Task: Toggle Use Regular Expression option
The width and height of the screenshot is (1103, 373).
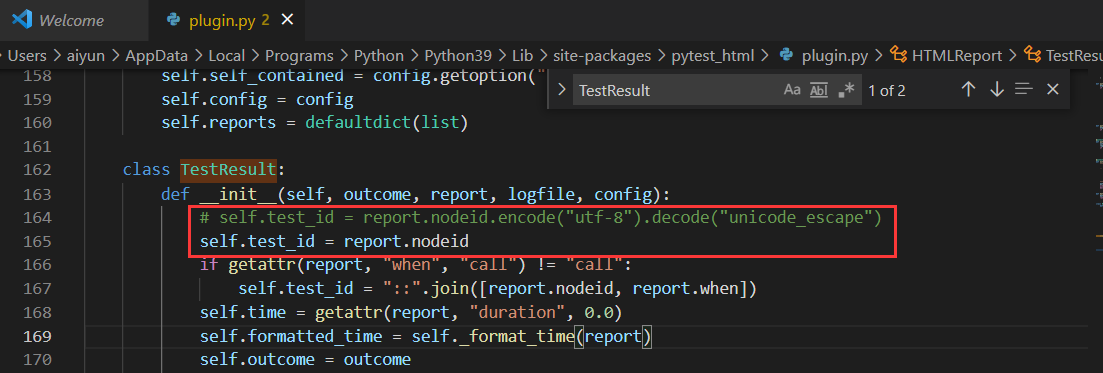Action: pos(846,90)
